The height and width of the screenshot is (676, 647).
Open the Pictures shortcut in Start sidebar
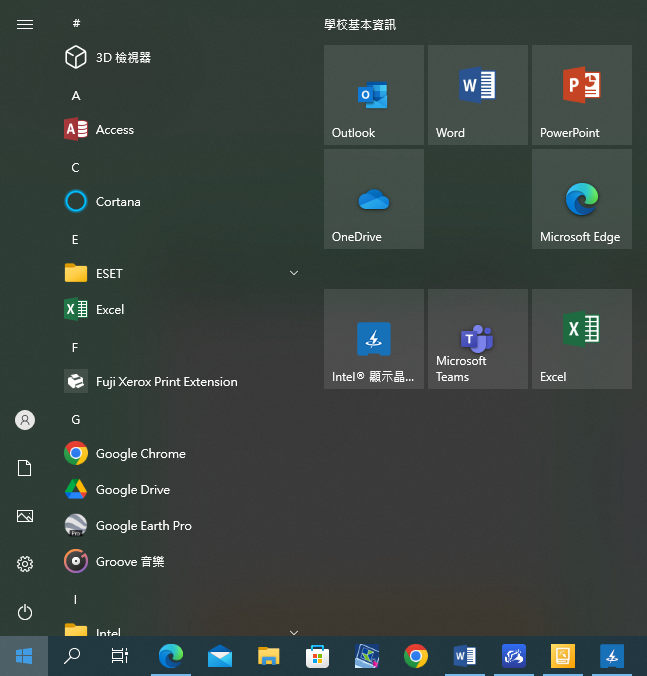pos(25,516)
